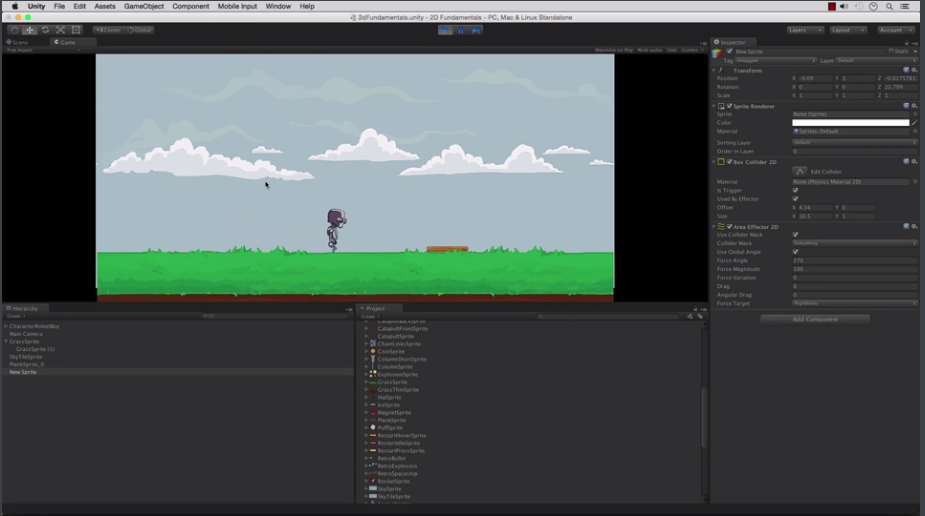The width and height of the screenshot is (925, 516).
Task: Open the Area Effector 2D gear menu
Action: (x=914, y=226)
